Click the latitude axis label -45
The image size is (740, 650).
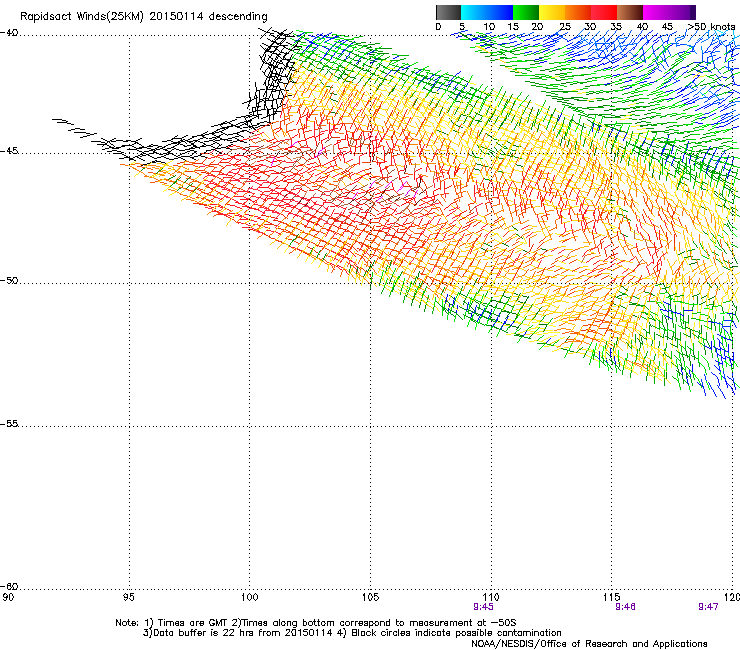9,151
